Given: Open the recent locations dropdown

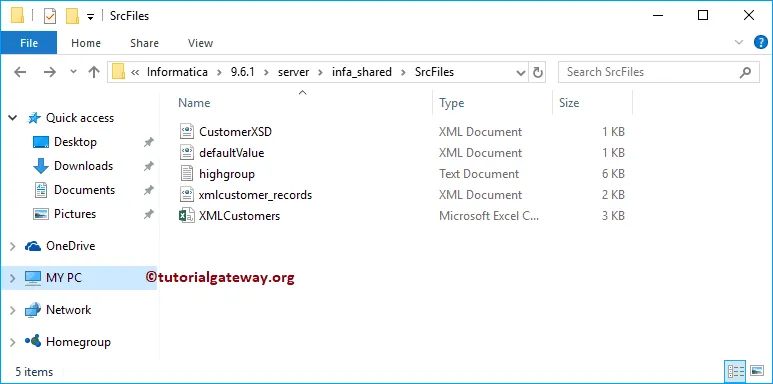Looking at the screenshot, I should (x=73, y=72).
